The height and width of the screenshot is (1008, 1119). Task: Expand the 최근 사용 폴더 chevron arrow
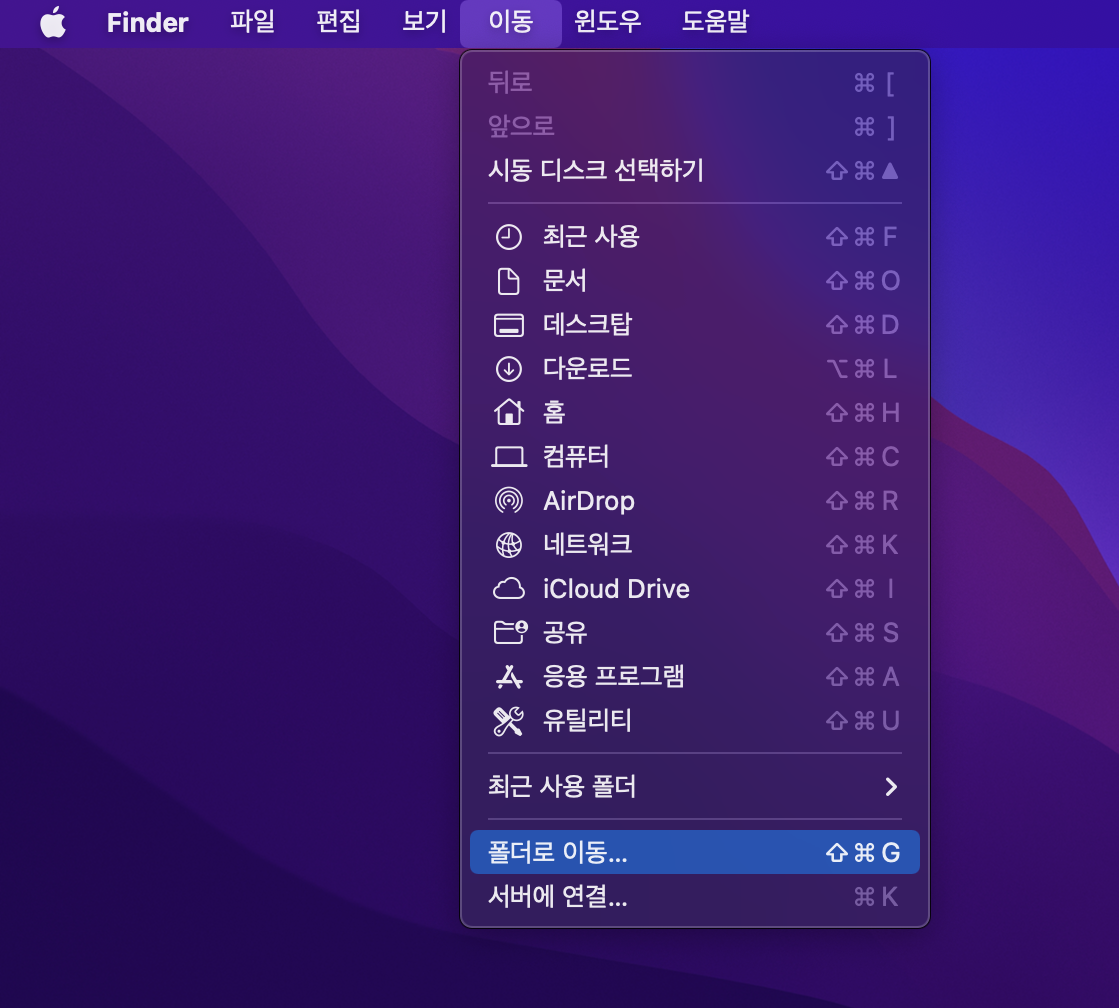pos(891,787)
